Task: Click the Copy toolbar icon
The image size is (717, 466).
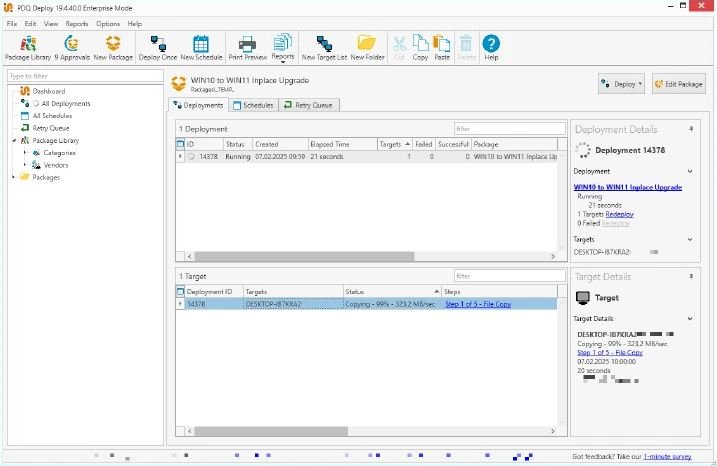Action: pos(420,48)
